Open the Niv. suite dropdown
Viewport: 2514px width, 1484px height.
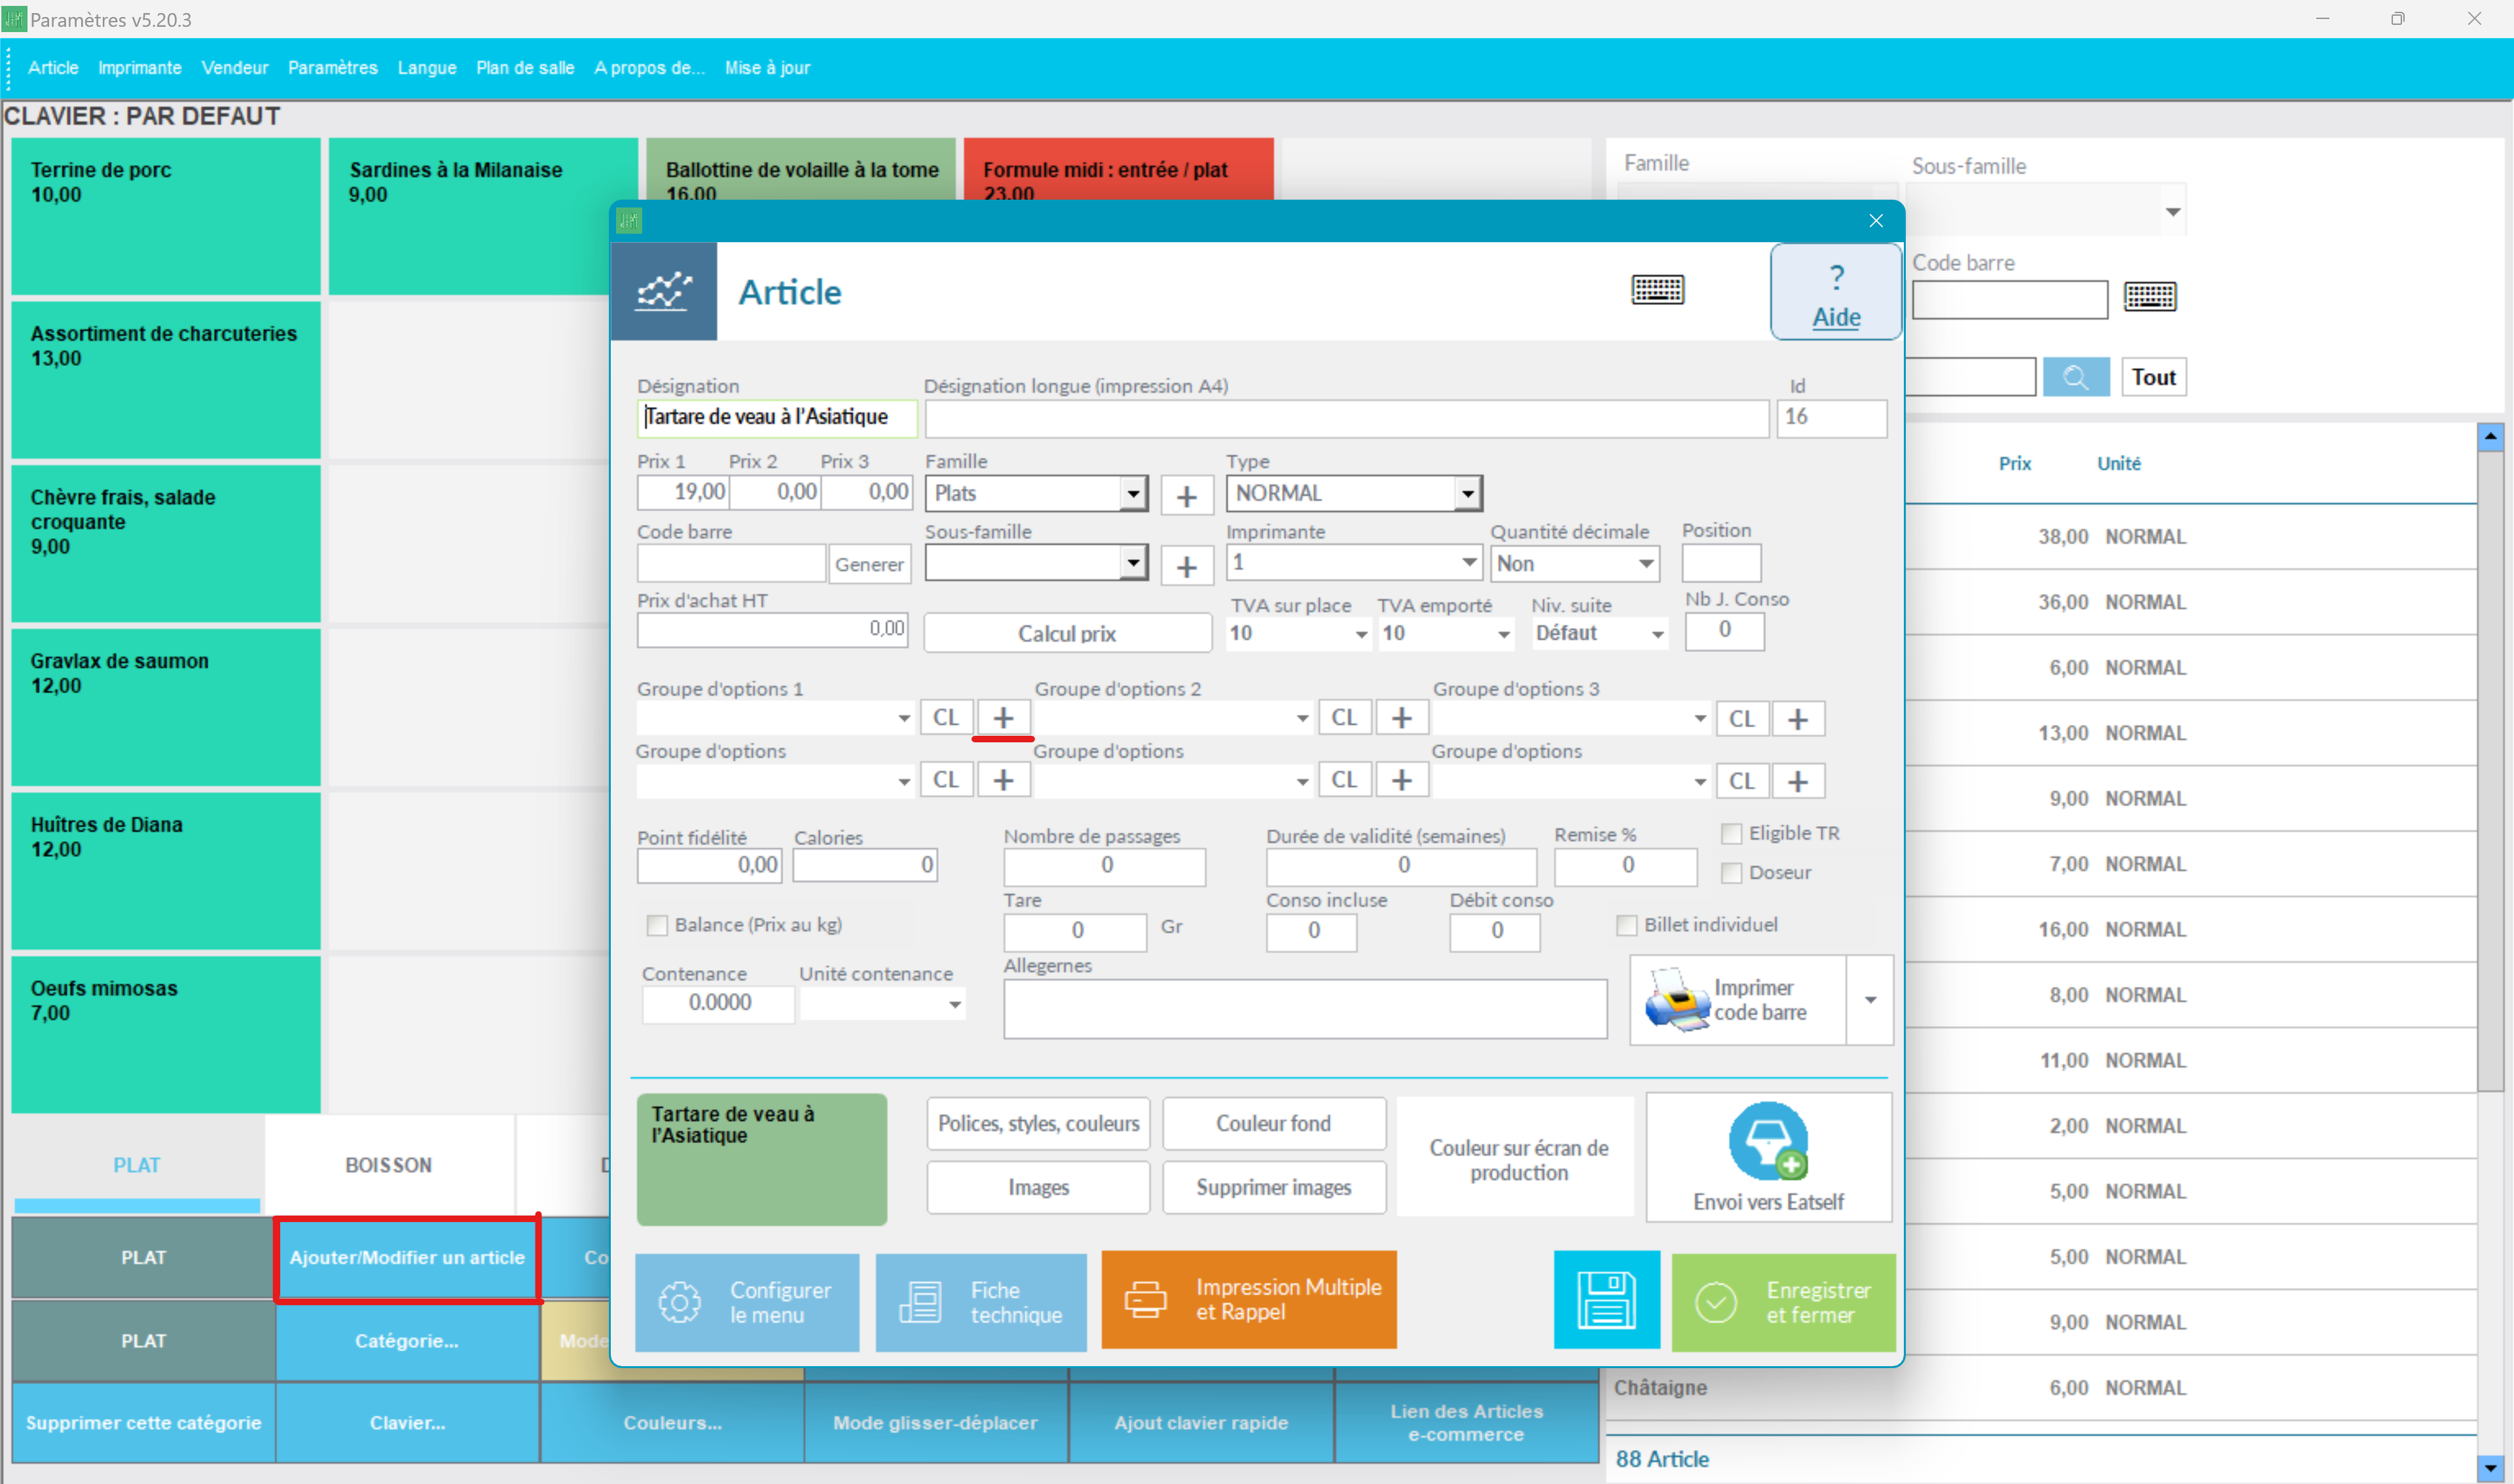tap(1599, 633)
